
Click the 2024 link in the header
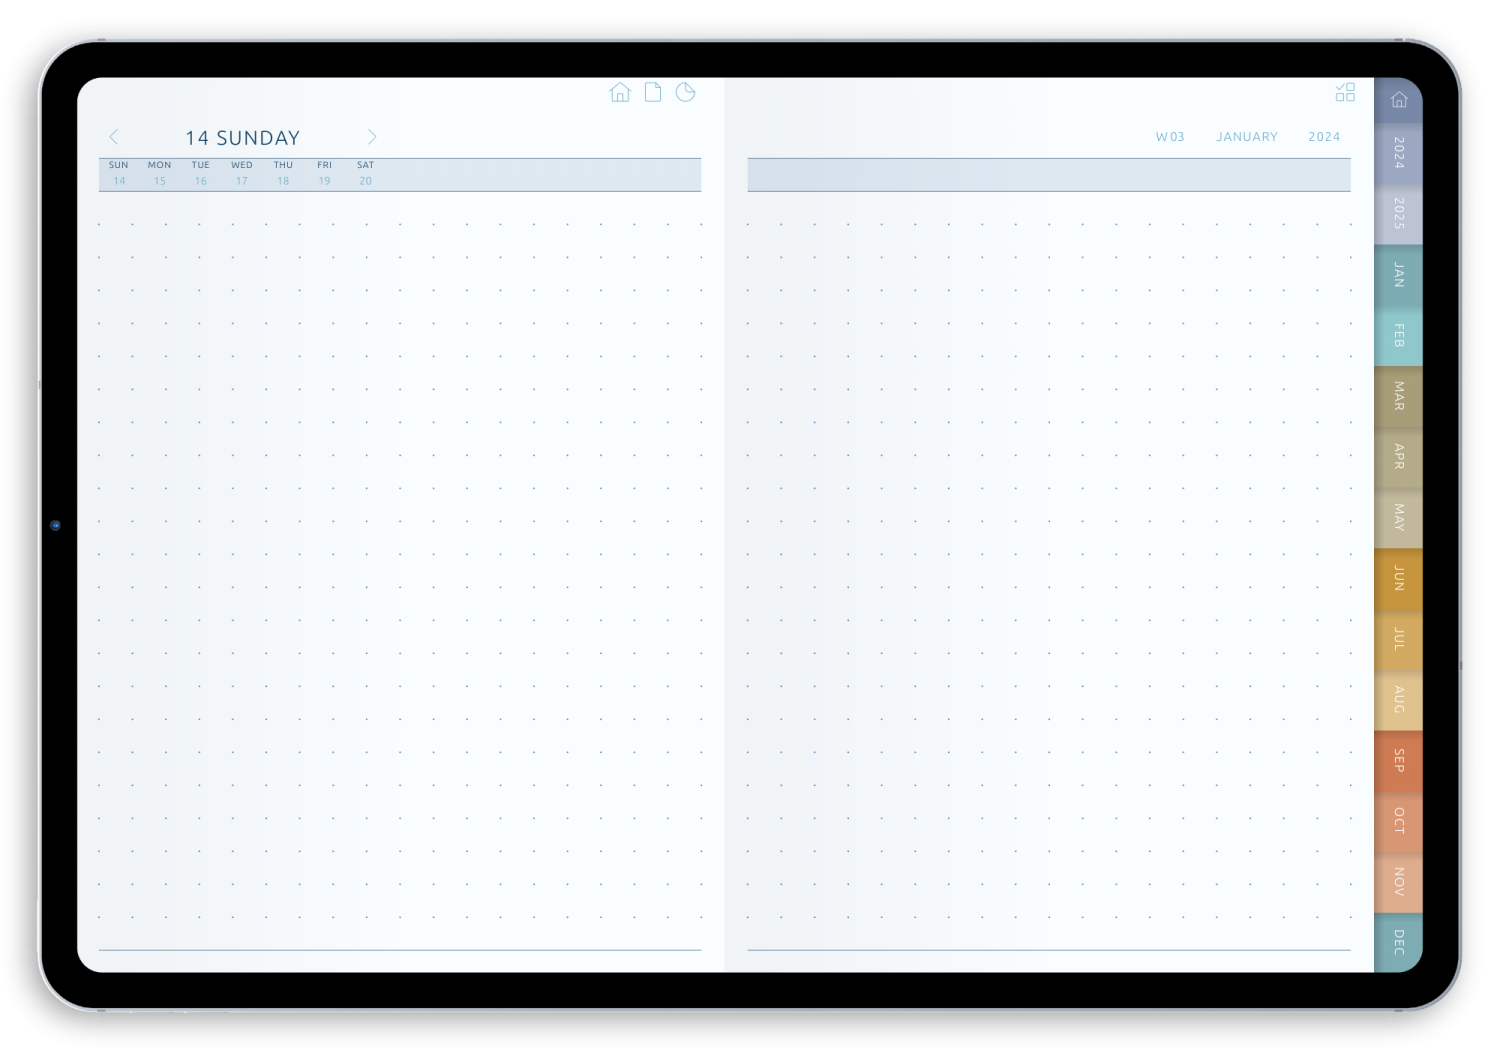[x=1324, y=137]
